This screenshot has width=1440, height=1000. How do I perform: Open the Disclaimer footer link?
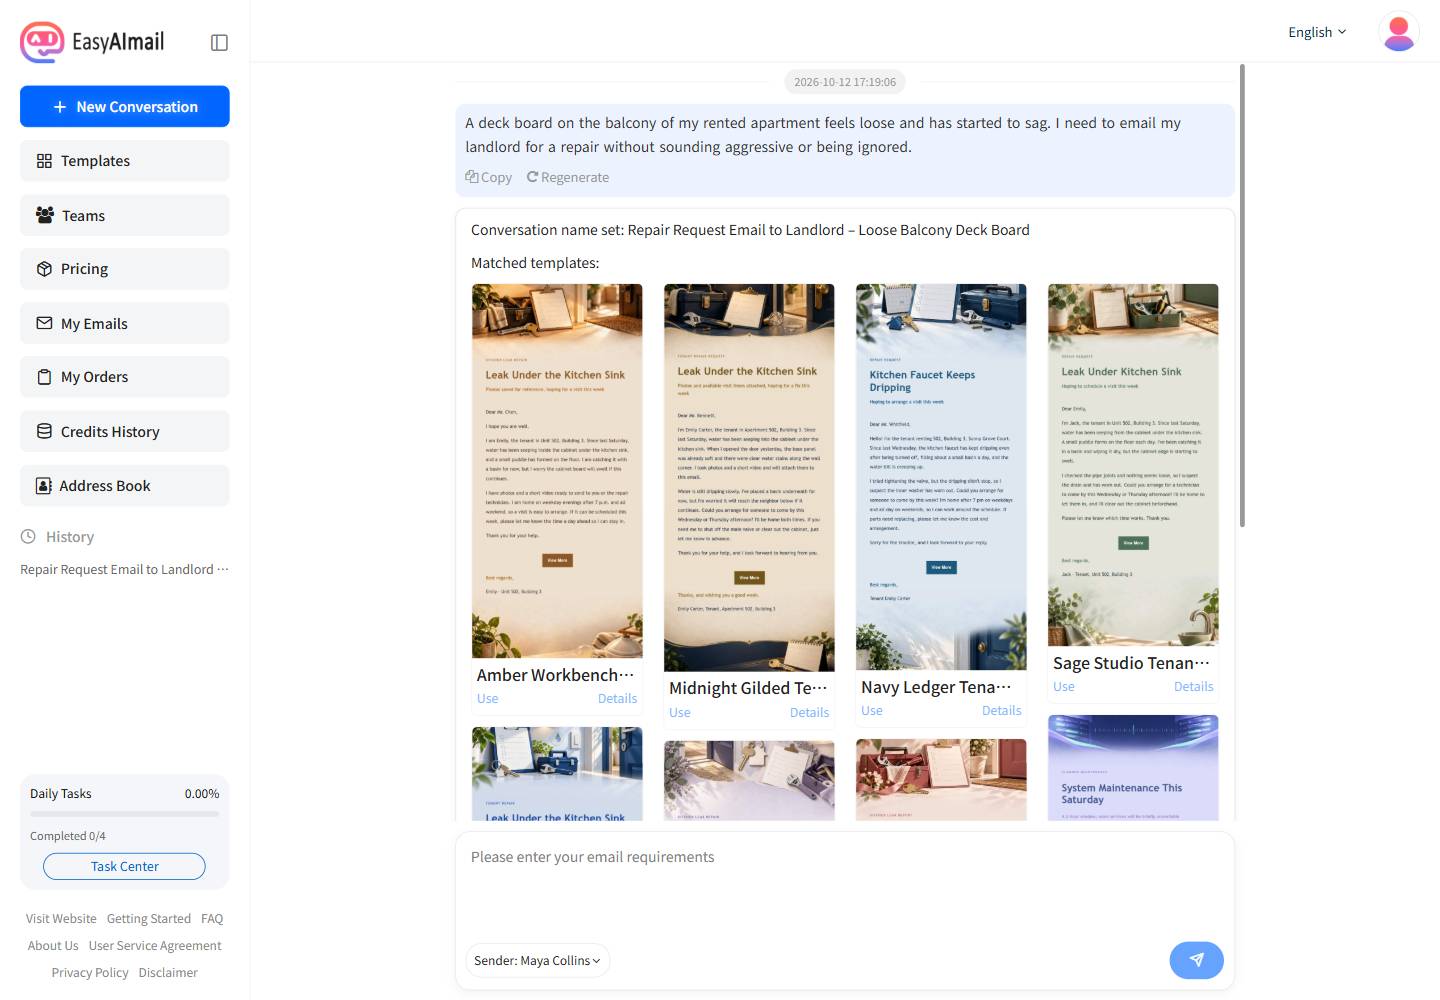point(168,972)
